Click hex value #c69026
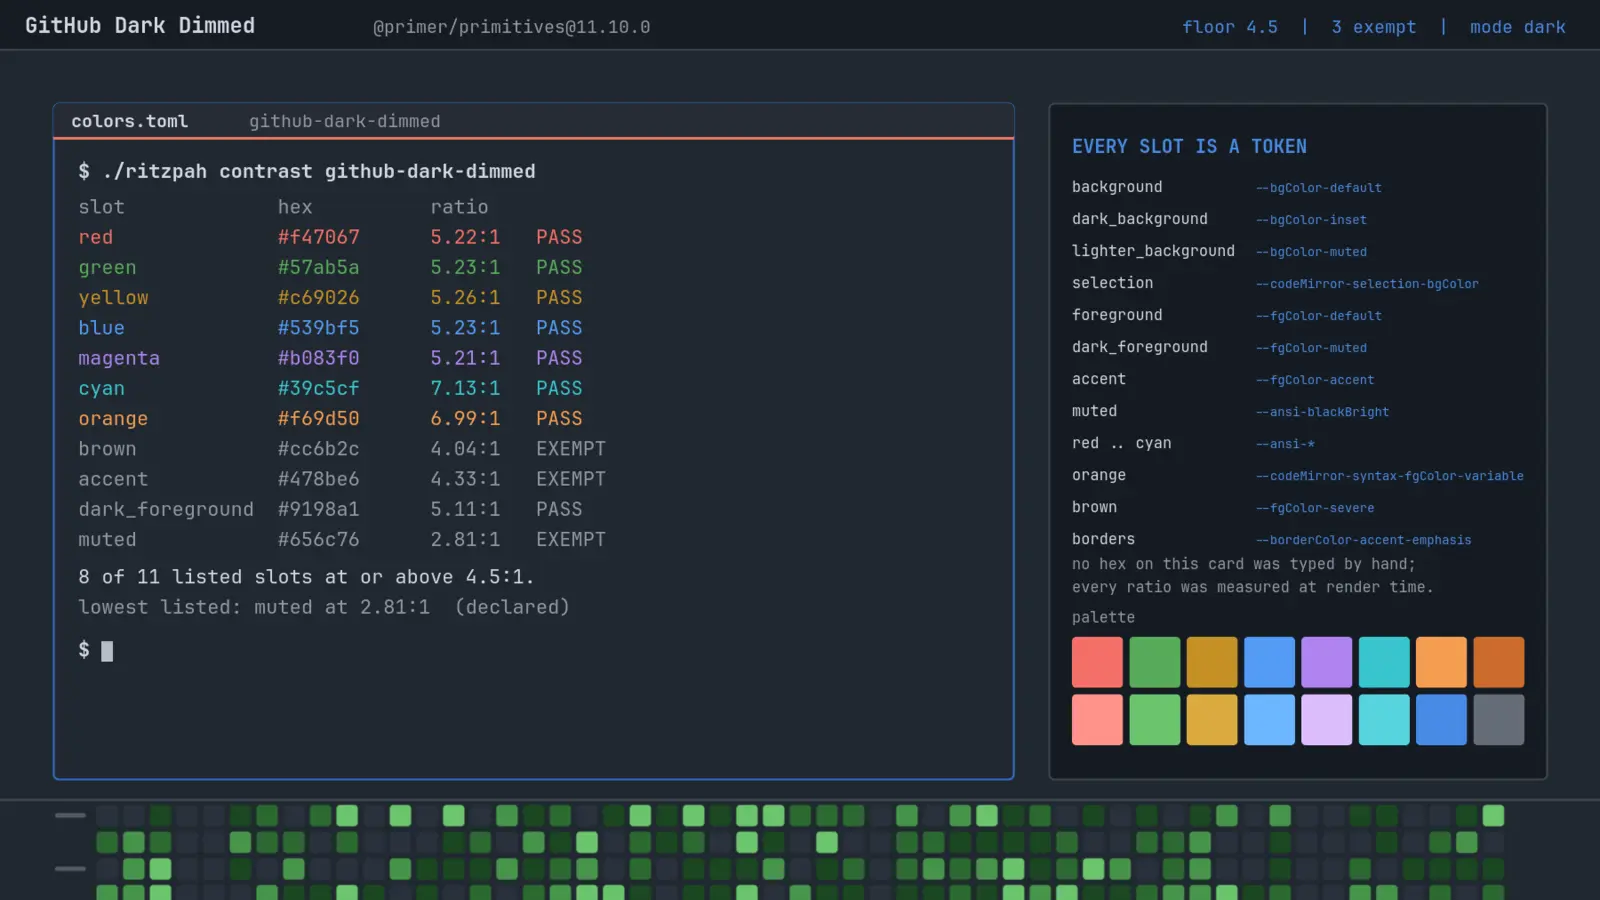This screenshot has height=900, width=1600. coord(318,297)
